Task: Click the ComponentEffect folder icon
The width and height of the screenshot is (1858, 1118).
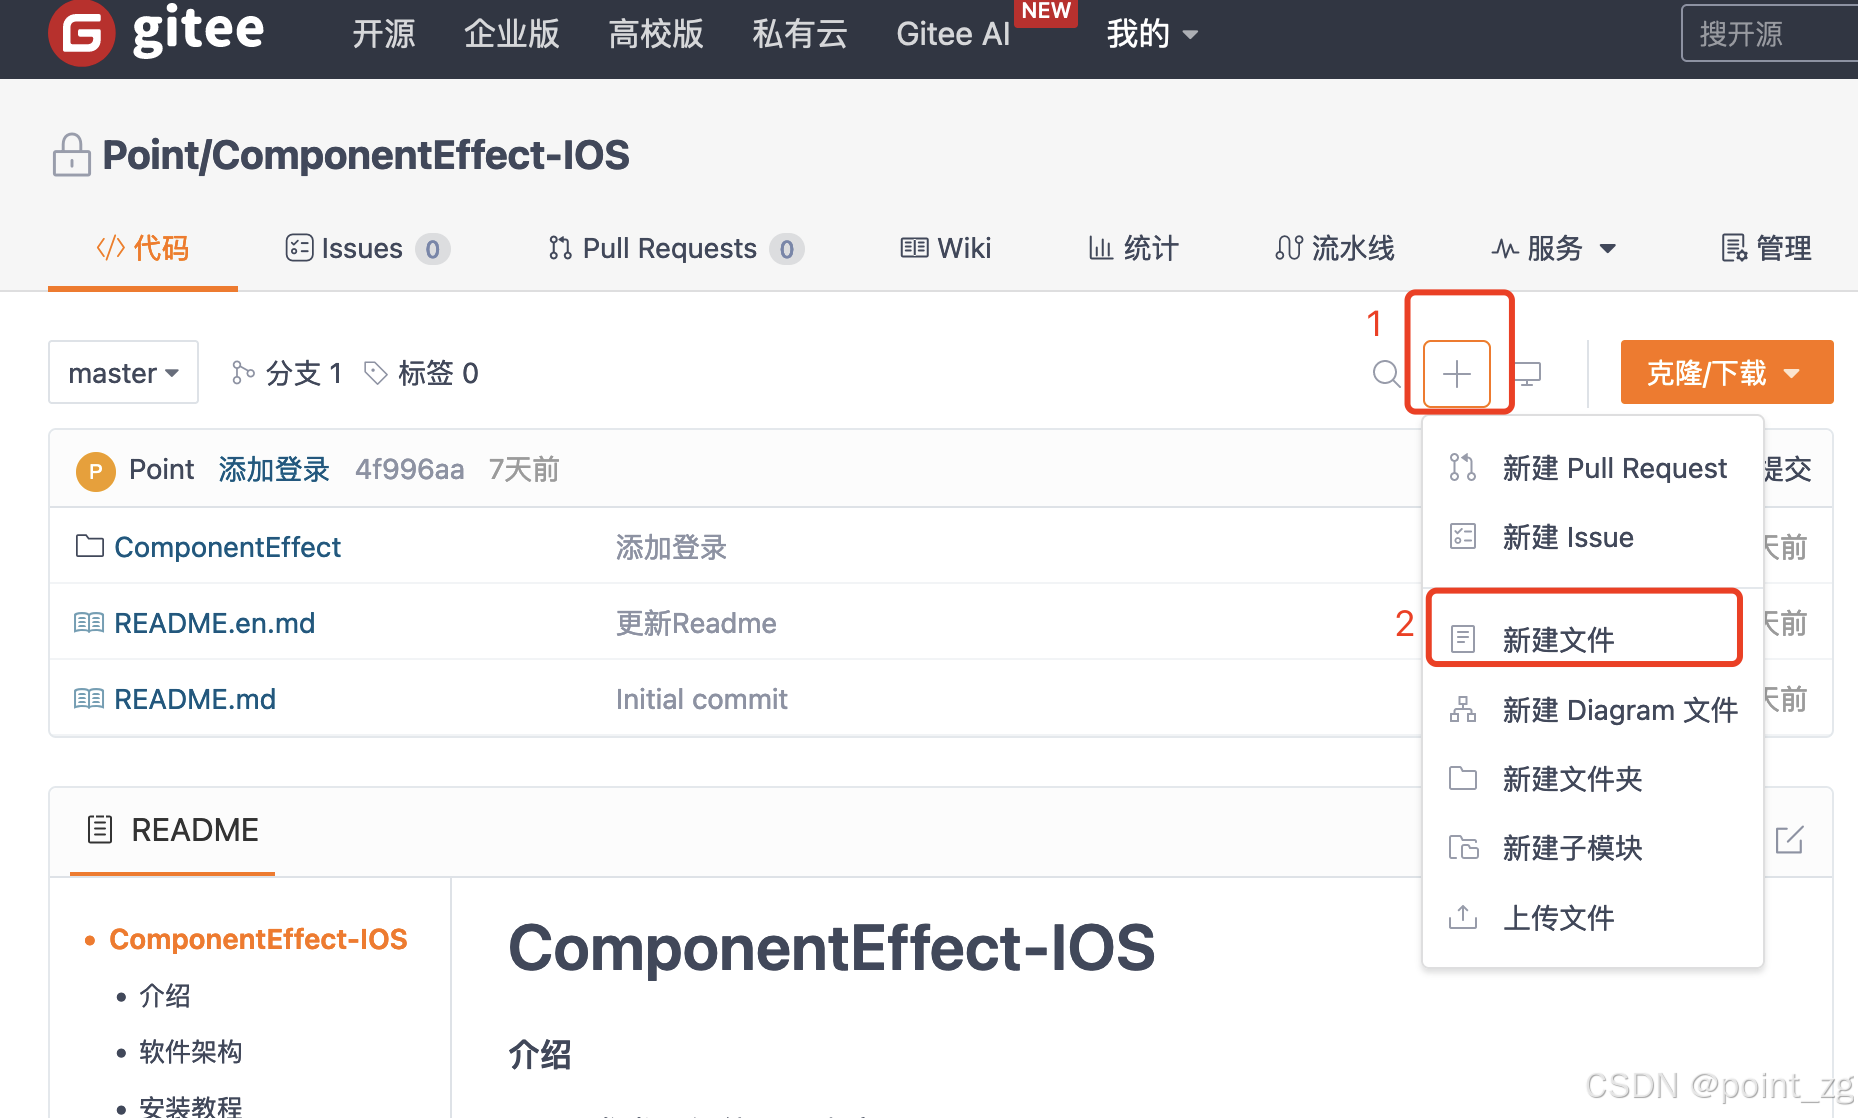Action: coord(89,546)
